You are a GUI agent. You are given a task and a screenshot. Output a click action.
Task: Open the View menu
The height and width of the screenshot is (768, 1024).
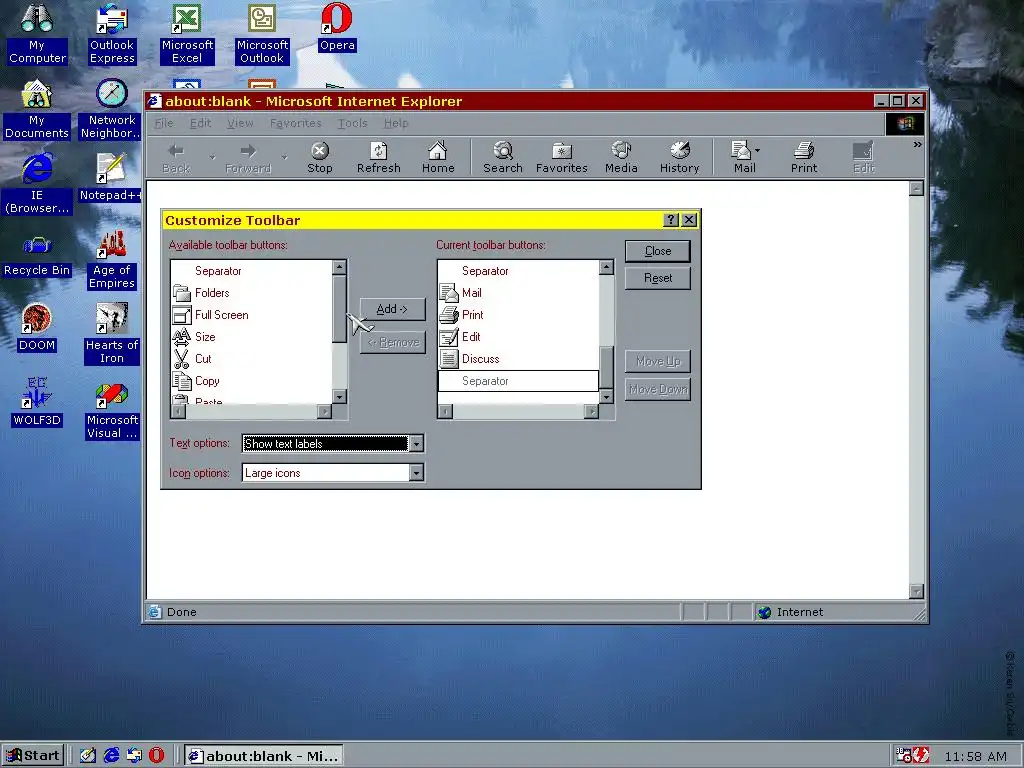(x=240, y=123)
